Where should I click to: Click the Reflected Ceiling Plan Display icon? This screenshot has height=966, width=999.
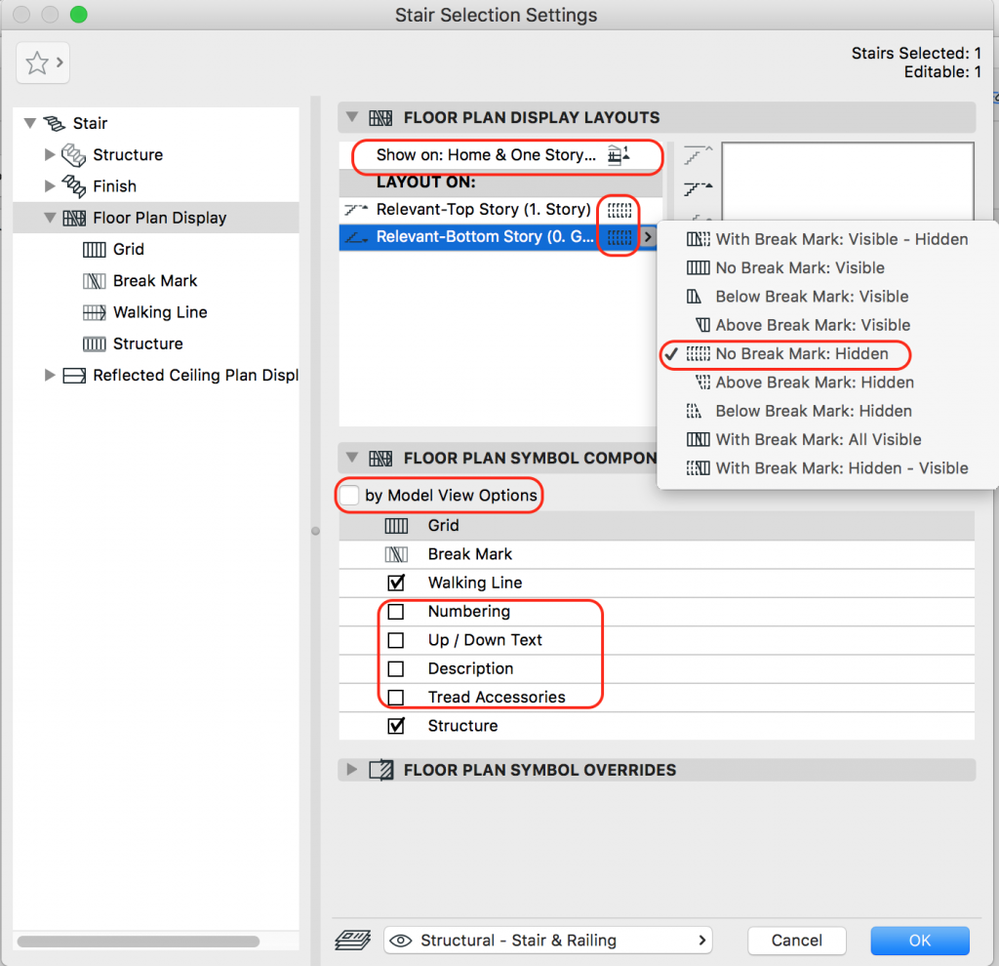(x=74, y=375)
